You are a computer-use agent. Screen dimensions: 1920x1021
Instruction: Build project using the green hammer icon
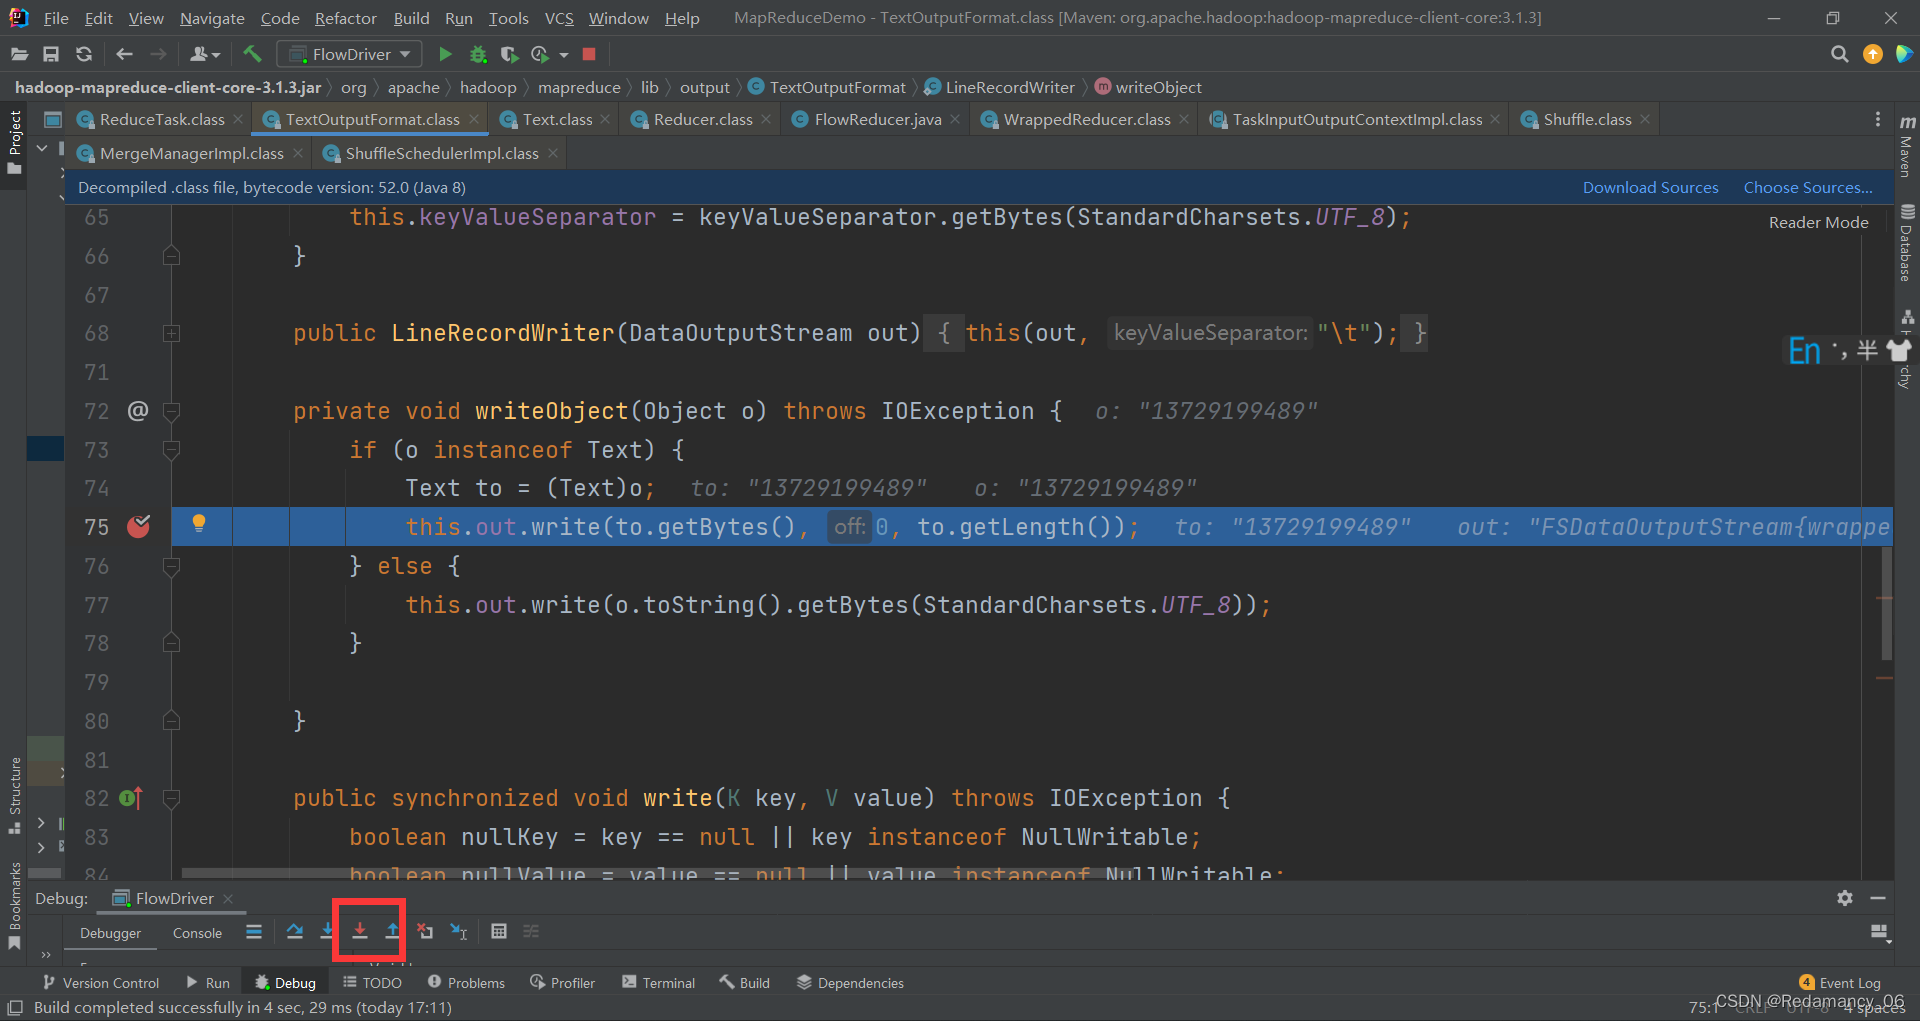point(252,54)
